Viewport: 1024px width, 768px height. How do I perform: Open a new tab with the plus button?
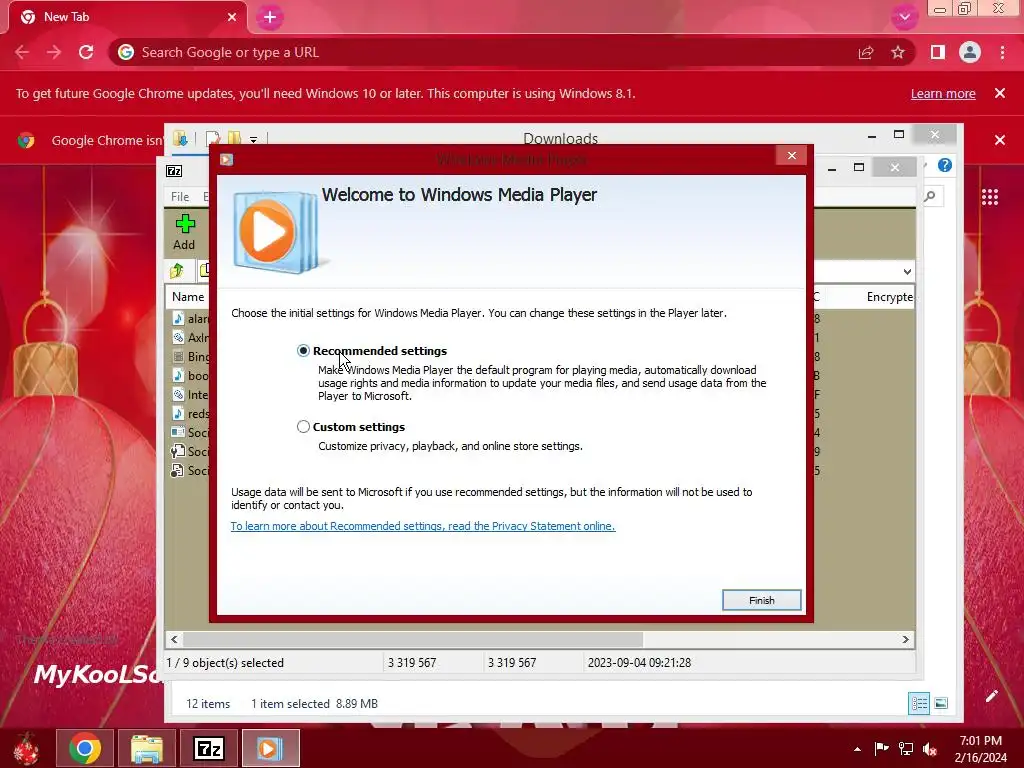point(270,18)
